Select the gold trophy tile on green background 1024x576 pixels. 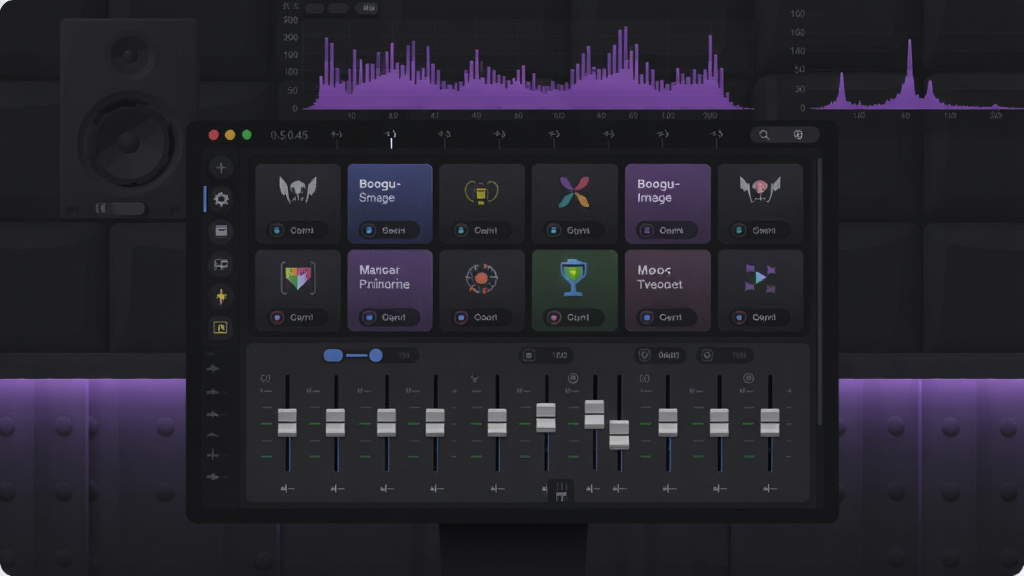pyautogui.click(x=574, y=278)
